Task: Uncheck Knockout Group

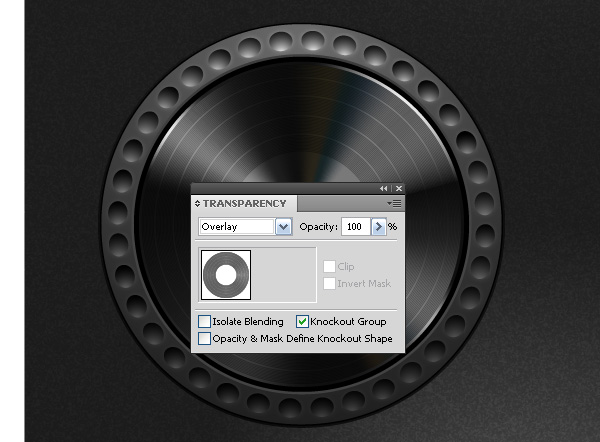Action: coord(302,321)
